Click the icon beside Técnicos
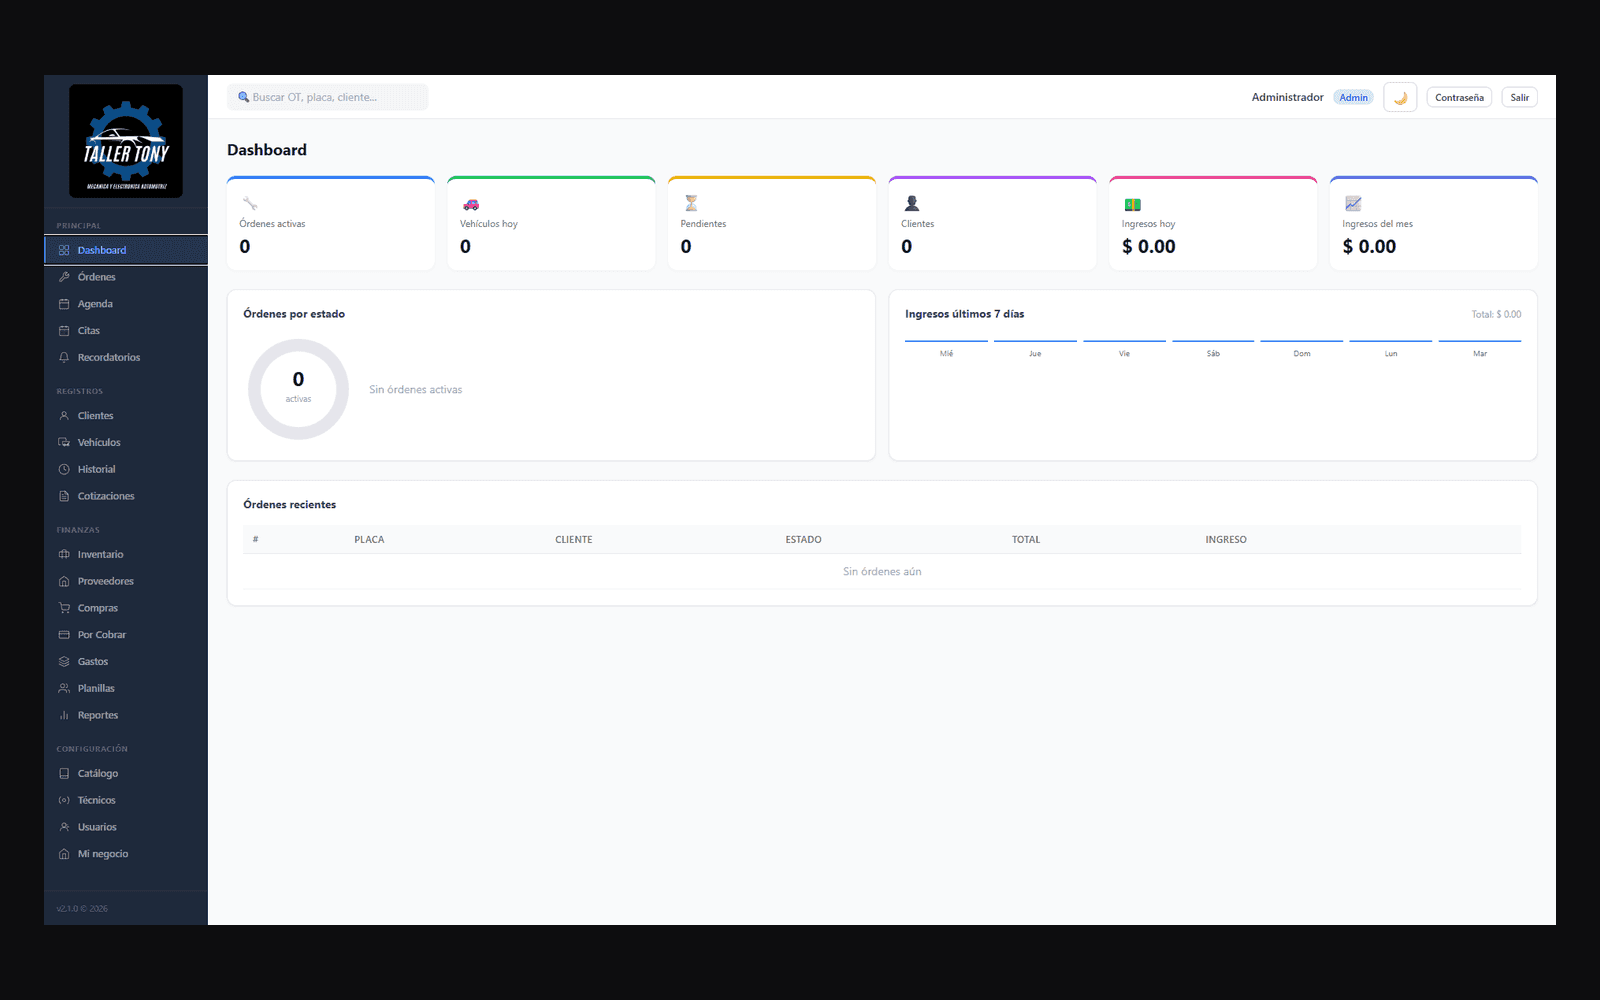This screenshot has height=1000, width=1600. (64, 800)
